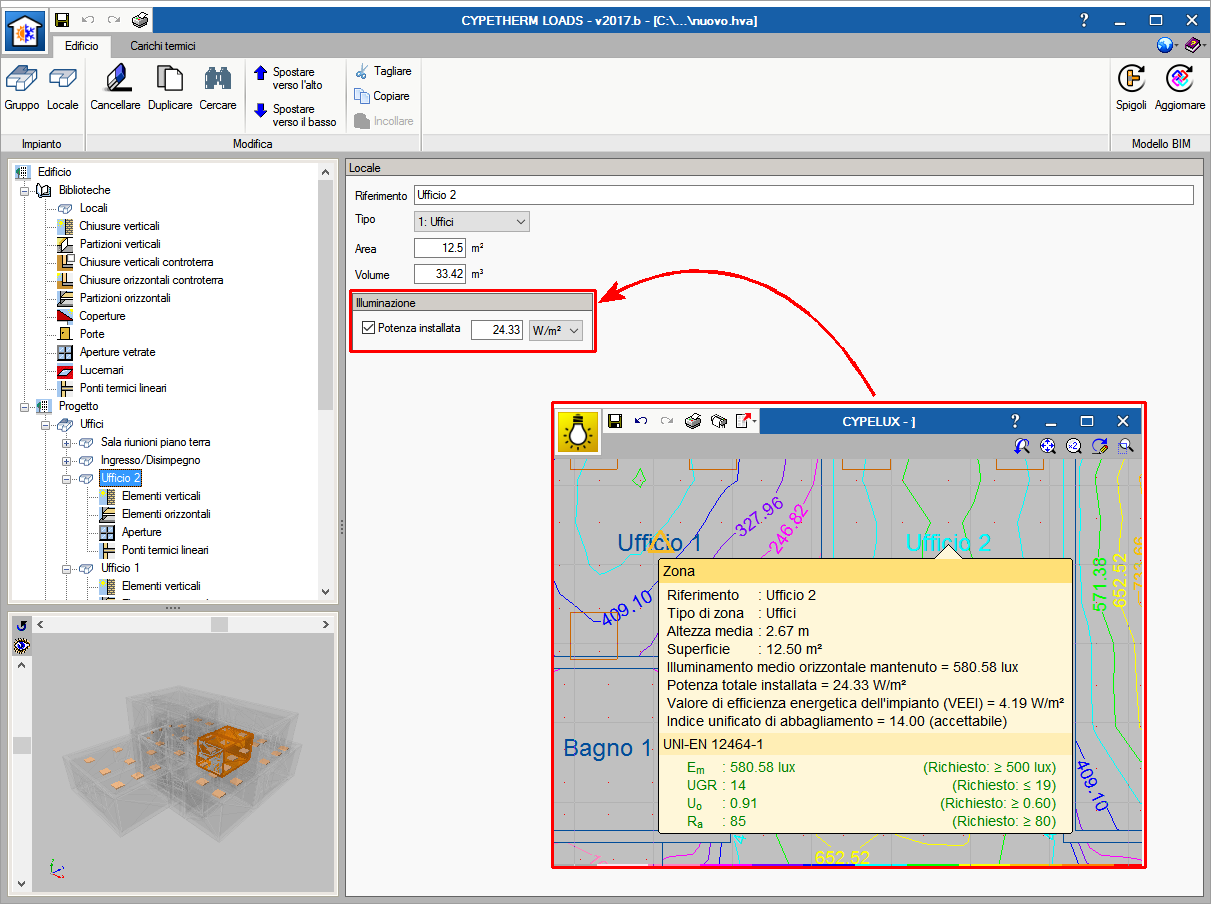
Task: Select Chiusure orizzontali controterra in the library
Action: click(x=152, y=280)
